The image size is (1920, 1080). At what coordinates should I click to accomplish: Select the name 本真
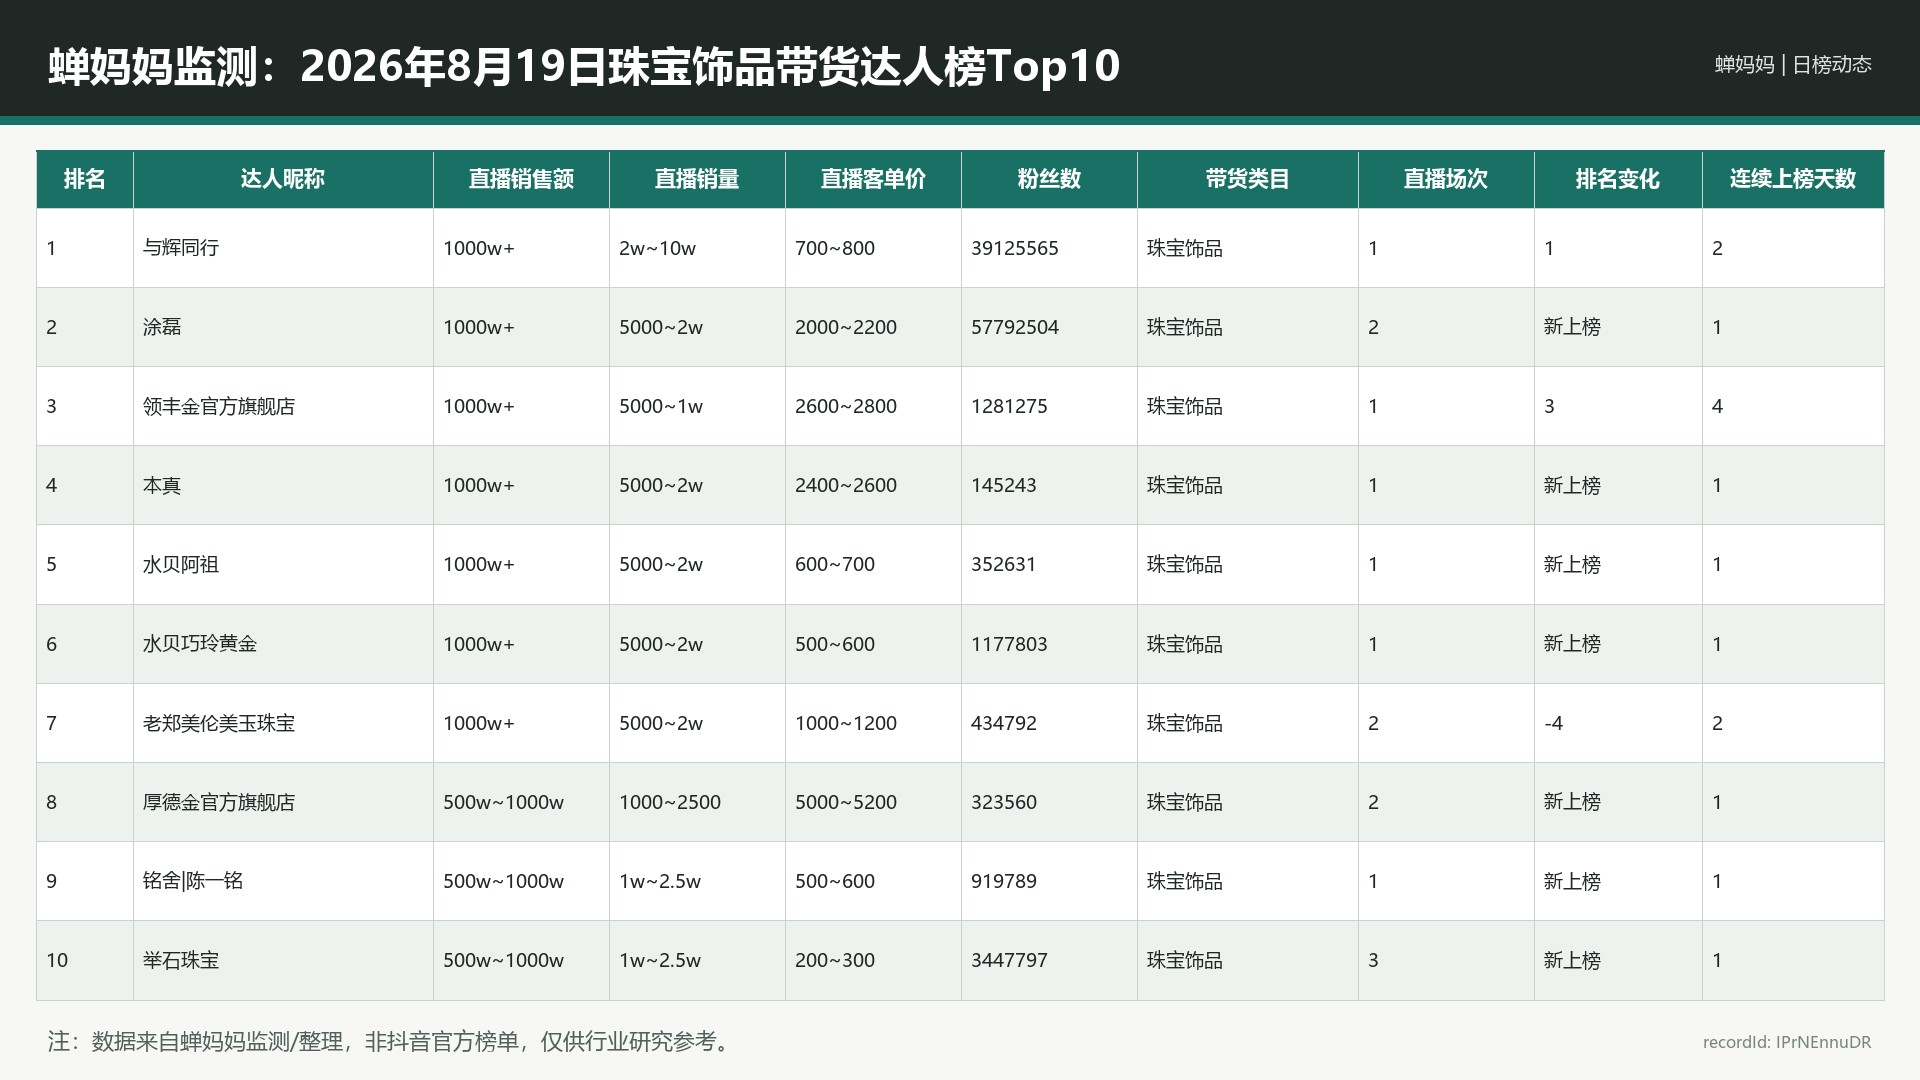[162, 485]
